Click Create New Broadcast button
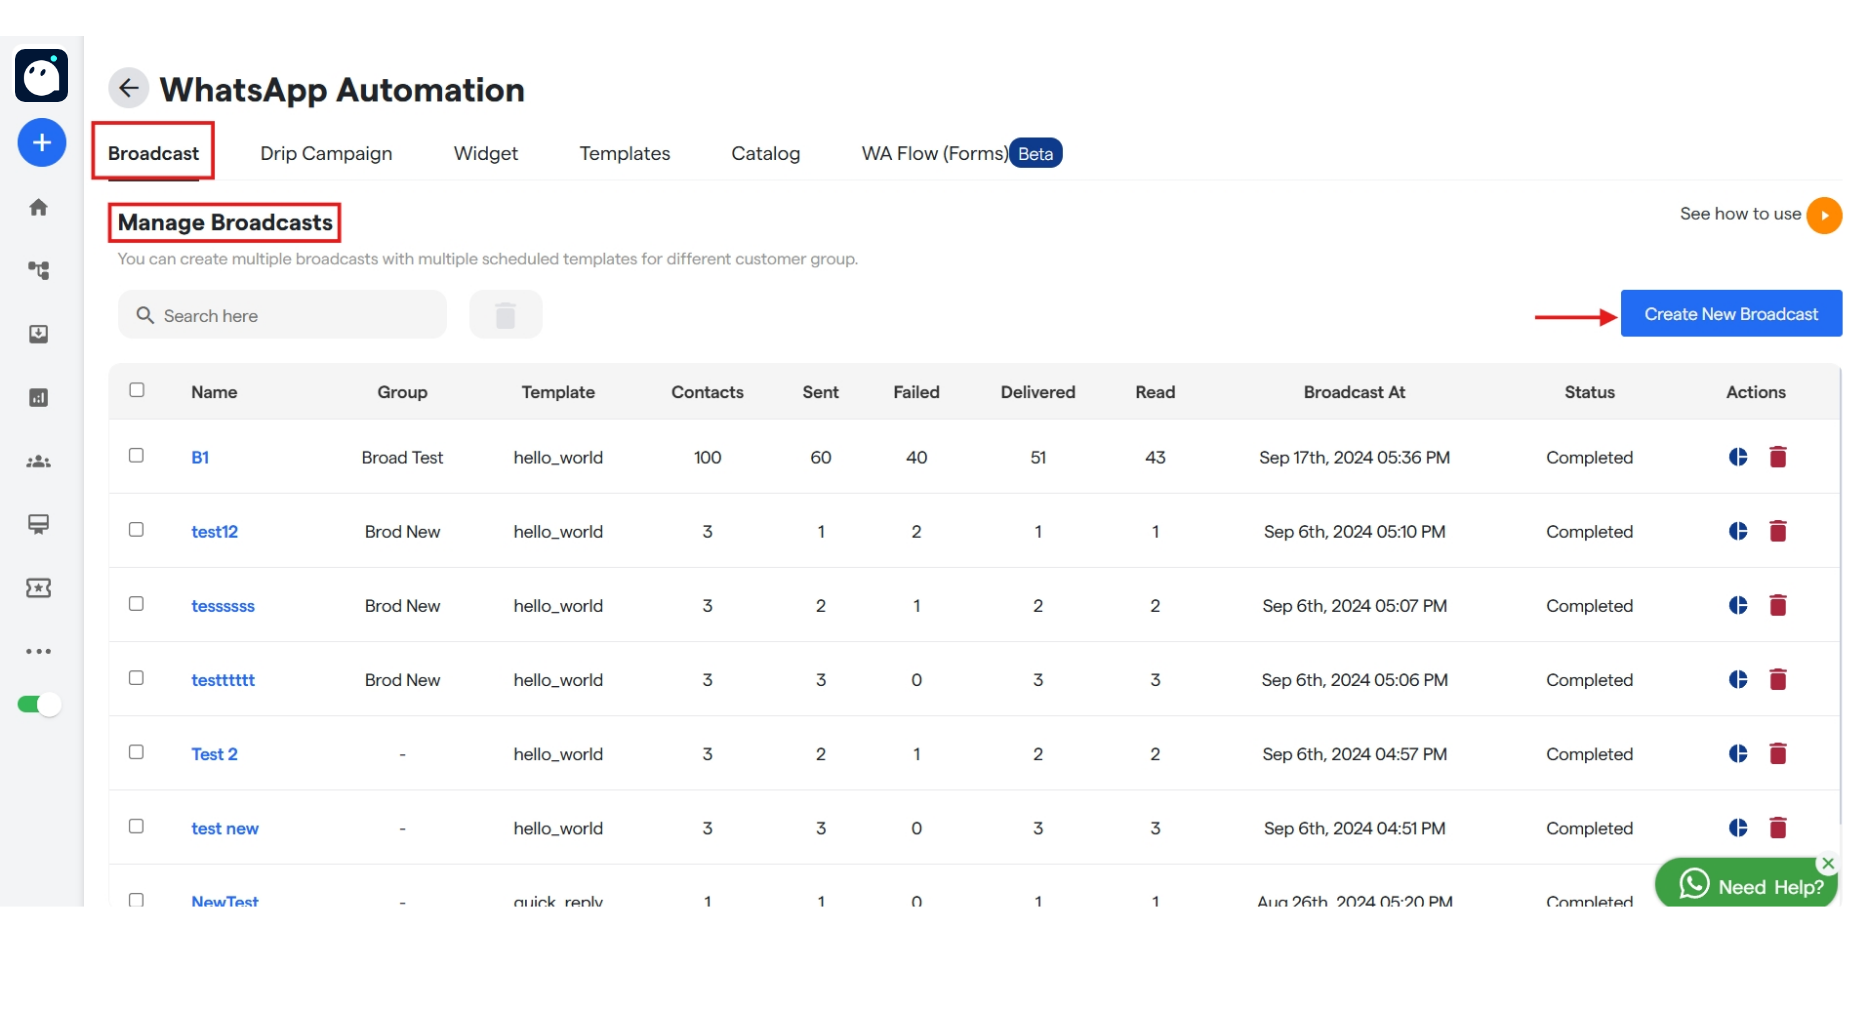Image resolution: width=1866 pixels, height=1020 pixels. (x=1730, y=314)
